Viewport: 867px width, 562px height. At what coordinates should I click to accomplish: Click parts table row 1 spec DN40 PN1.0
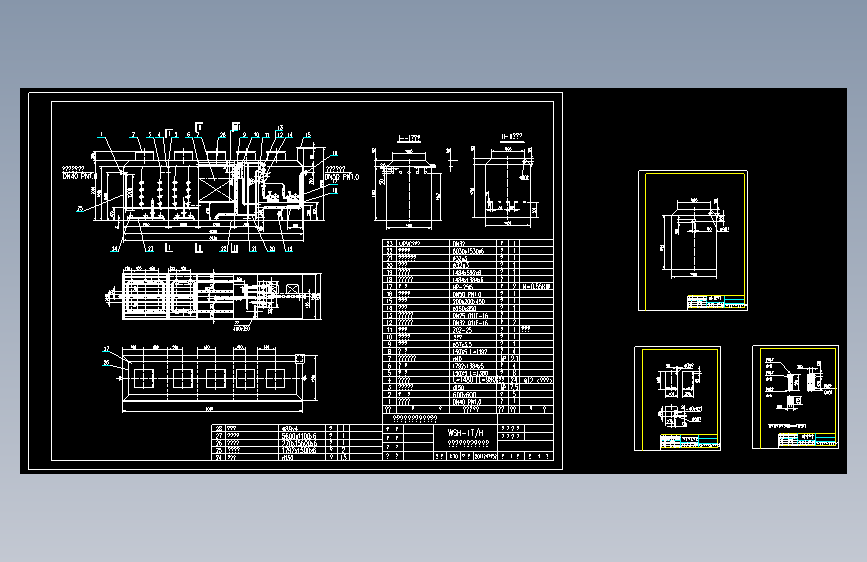point(467,402)
